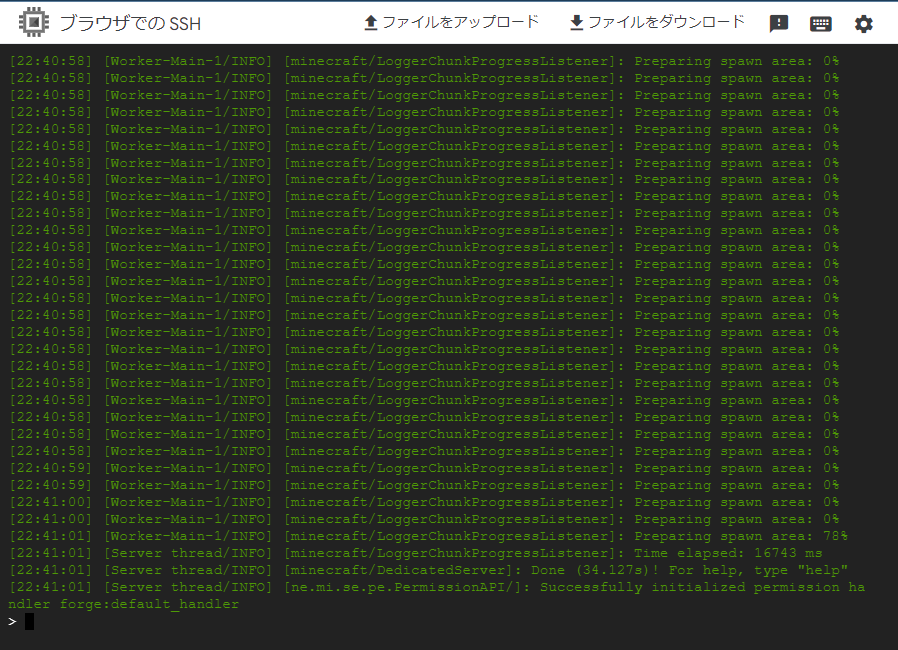Click the upload arrow icon
Viewport: 898px width, 650px height.
(371, 23)
